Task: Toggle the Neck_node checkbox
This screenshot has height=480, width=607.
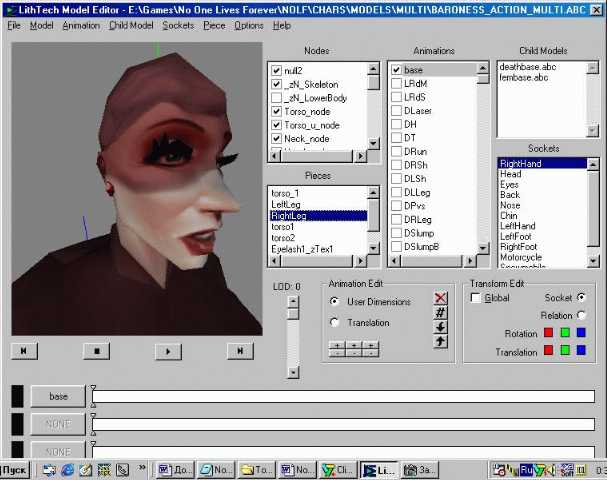Action: (276, 139)
